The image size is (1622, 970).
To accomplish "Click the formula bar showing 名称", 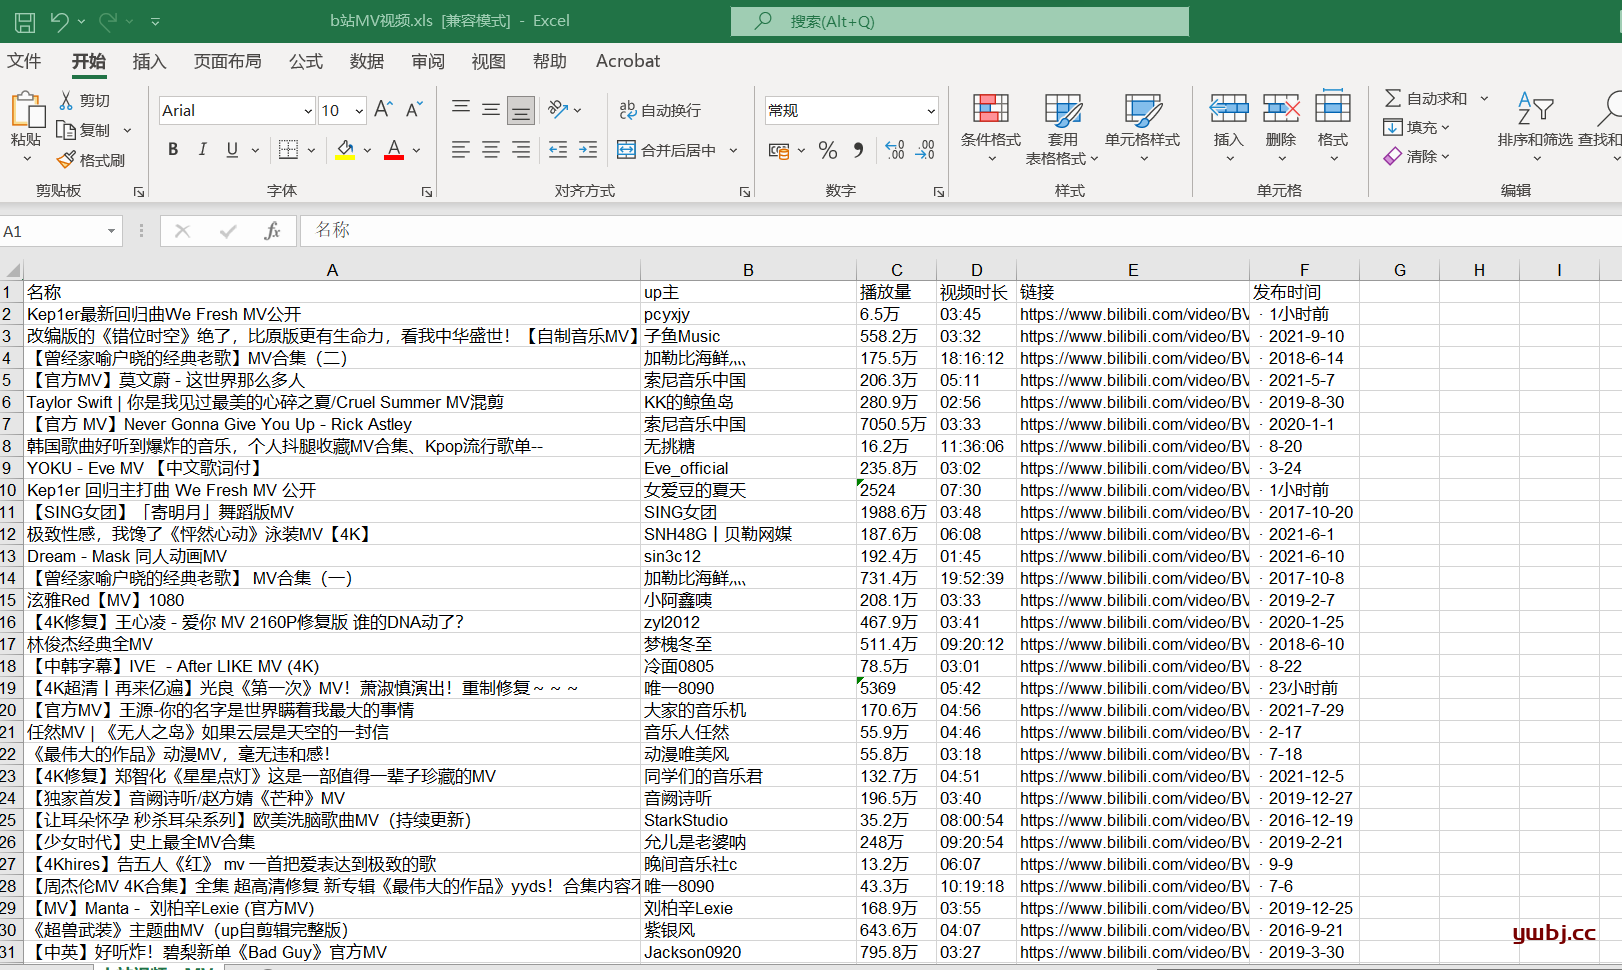I will [x=960, y=231].
